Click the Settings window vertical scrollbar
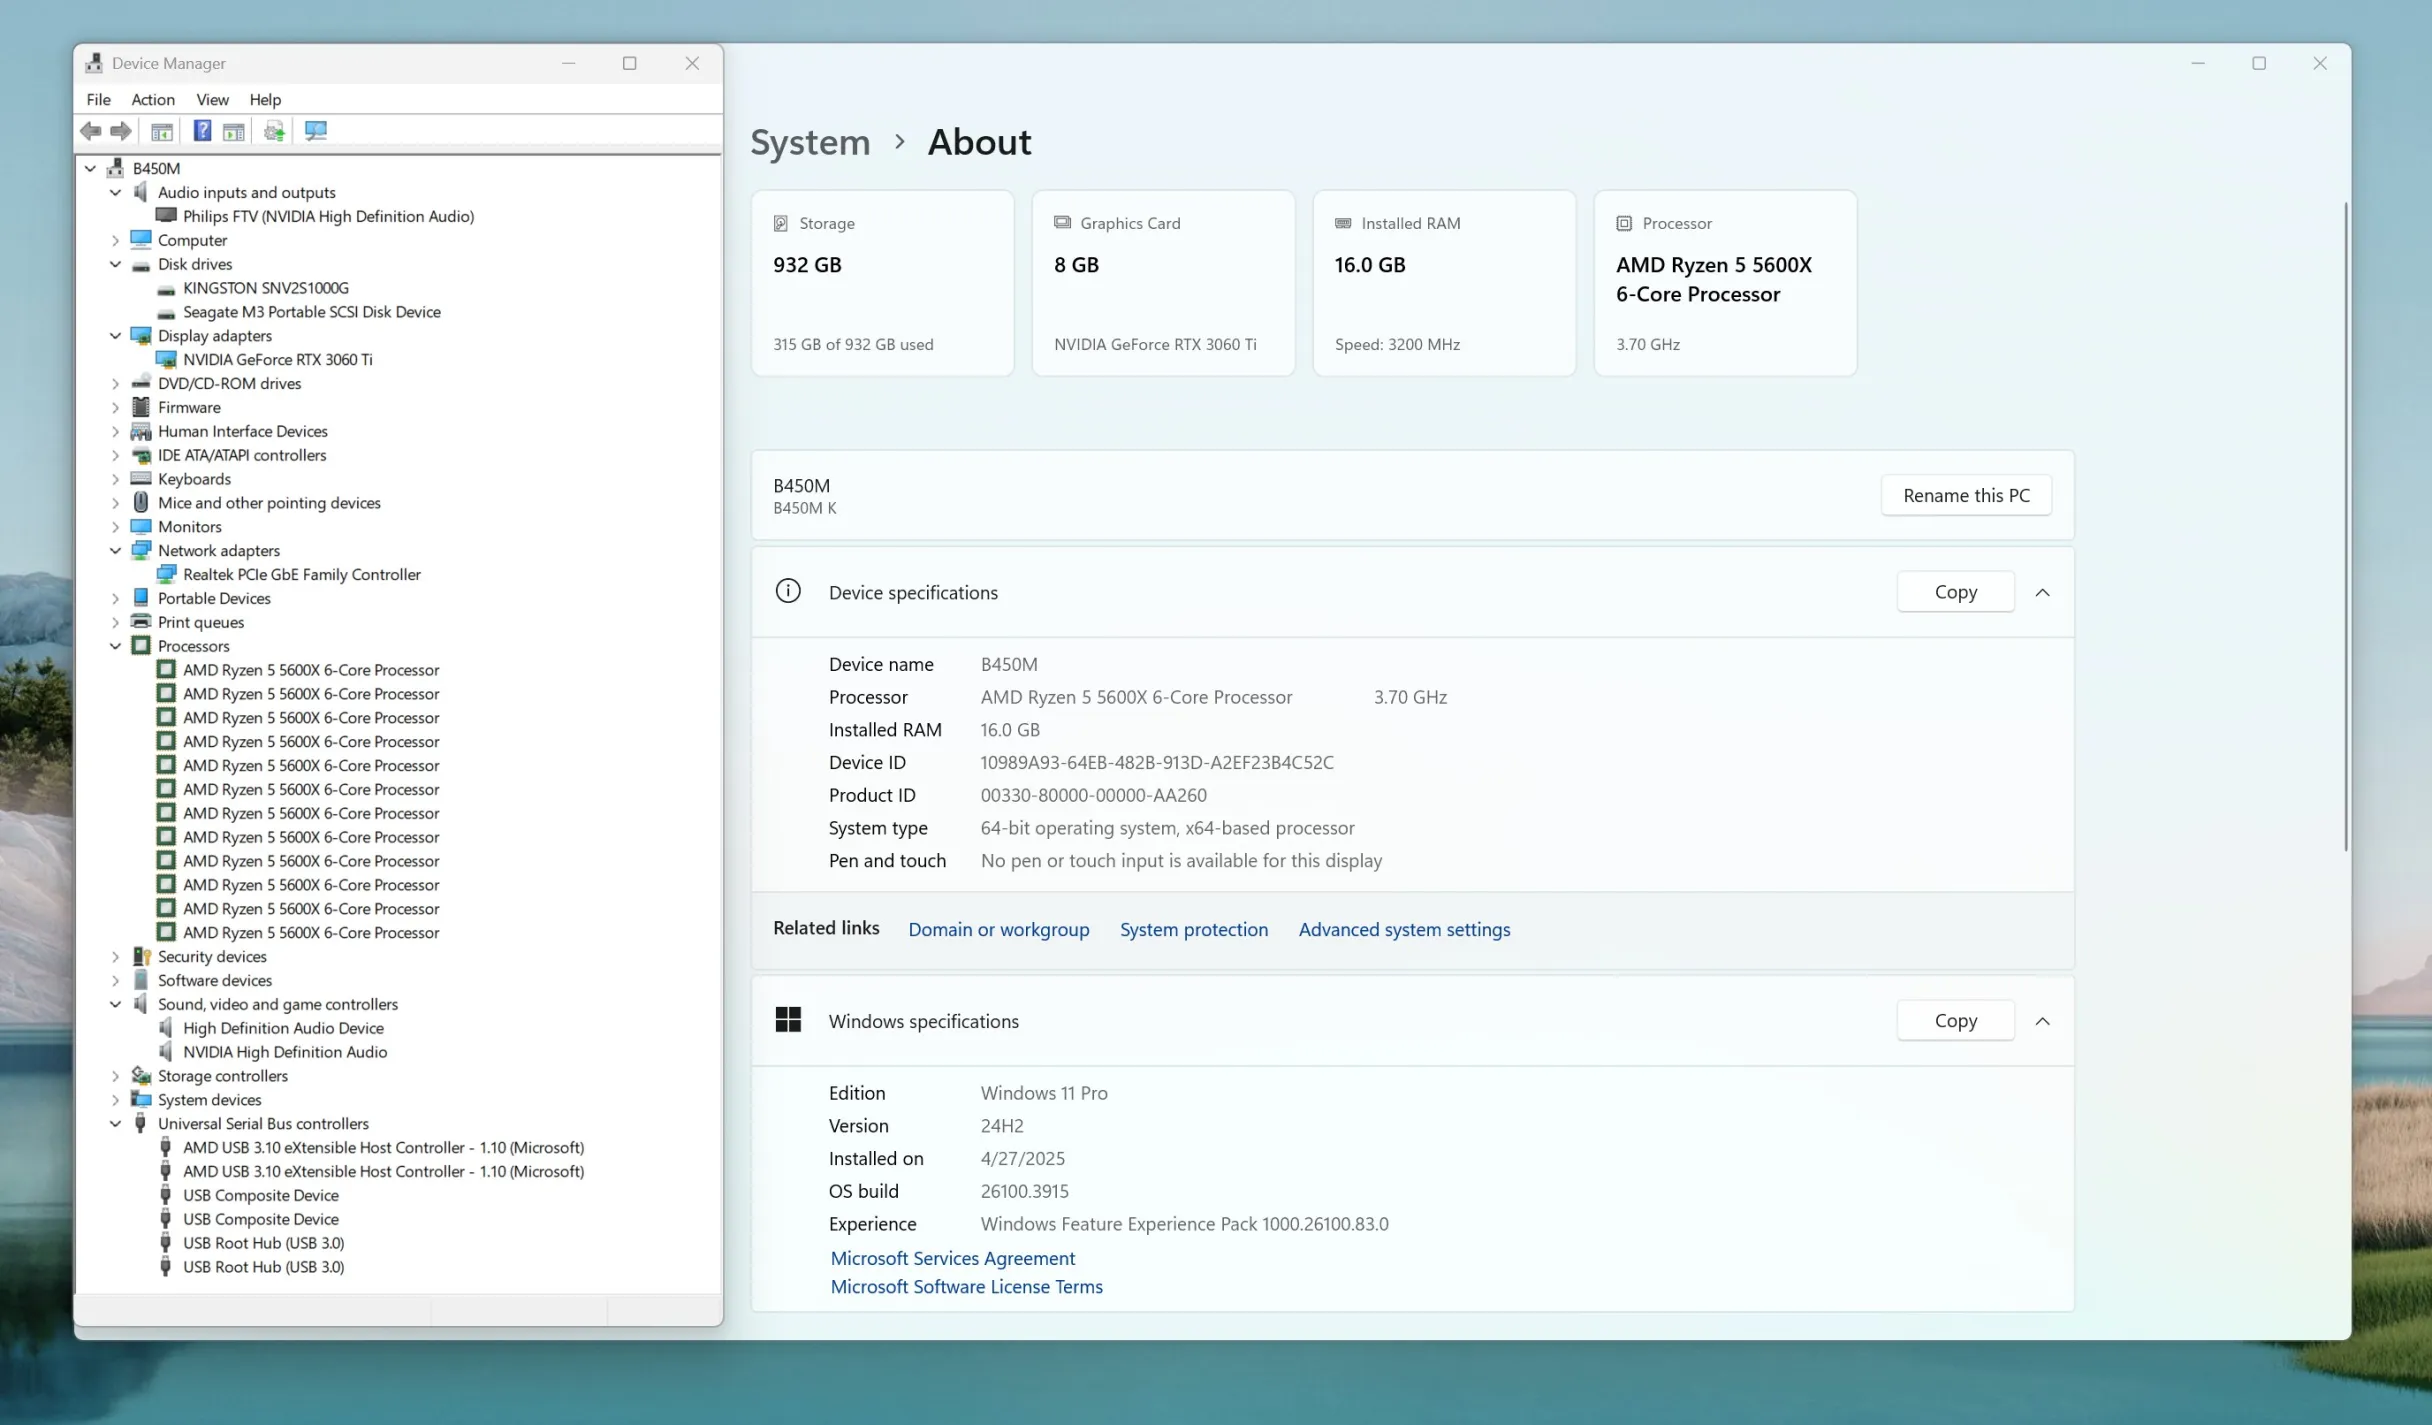Image resolution: width=2432 pixels, height=1425 pixels. point(2345,526)
